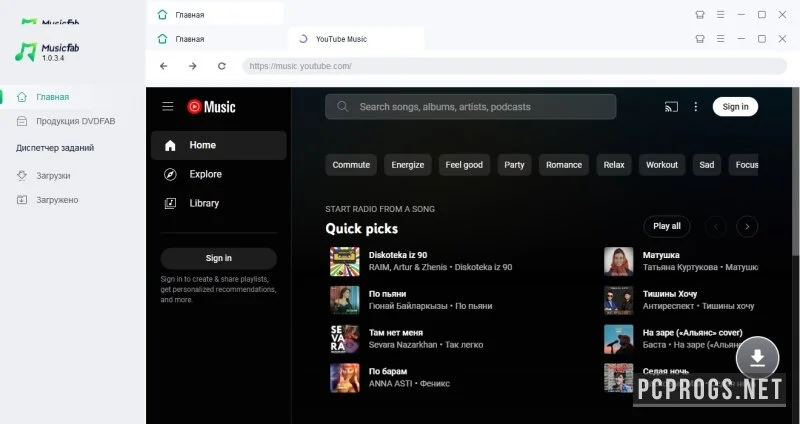Select the Commute mood chip

(x=351, y=165)
